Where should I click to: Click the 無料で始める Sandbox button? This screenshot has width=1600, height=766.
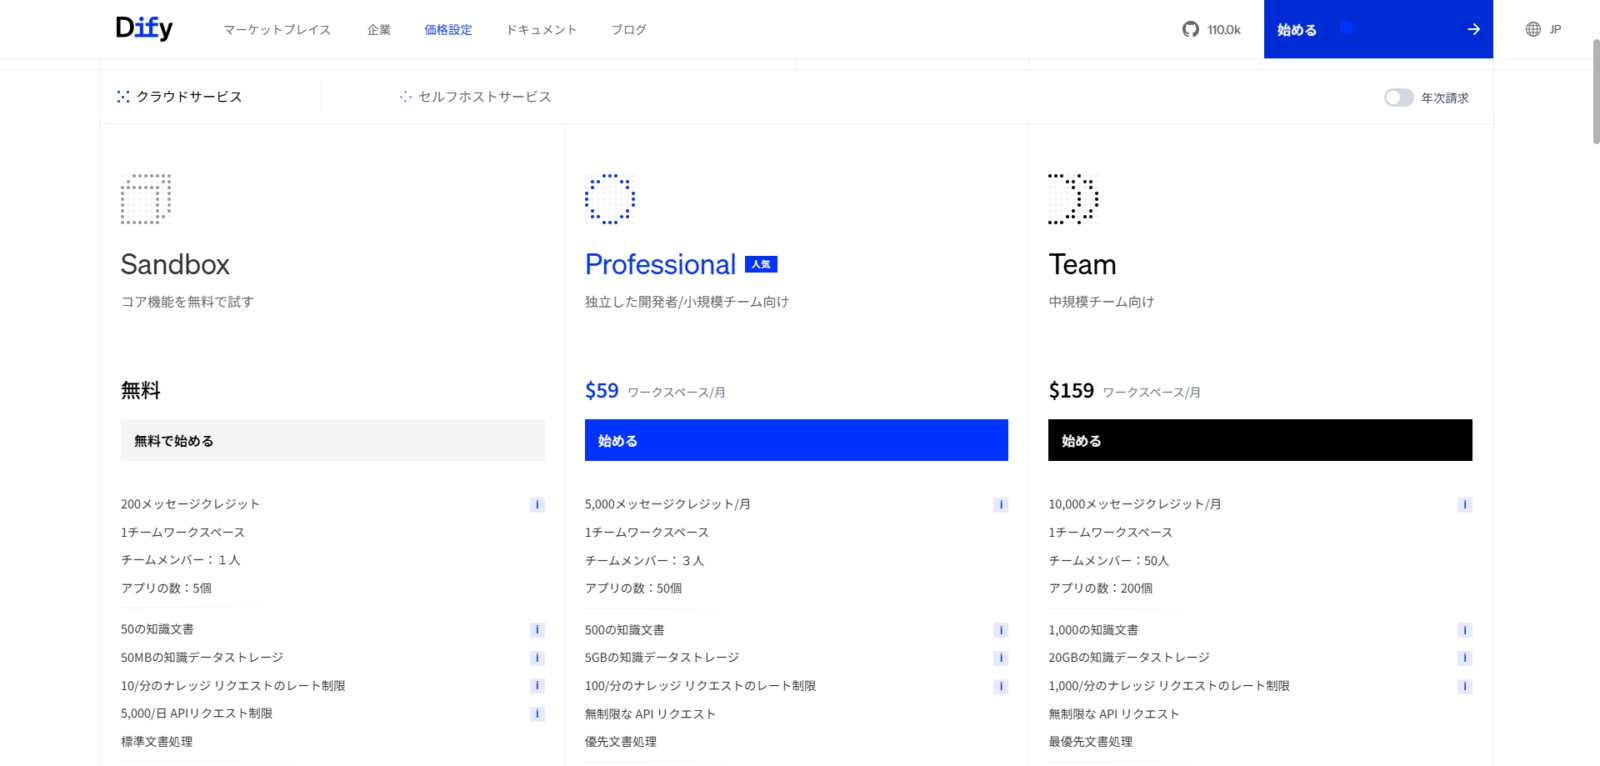pyautogui.click(x=333, y=440)
